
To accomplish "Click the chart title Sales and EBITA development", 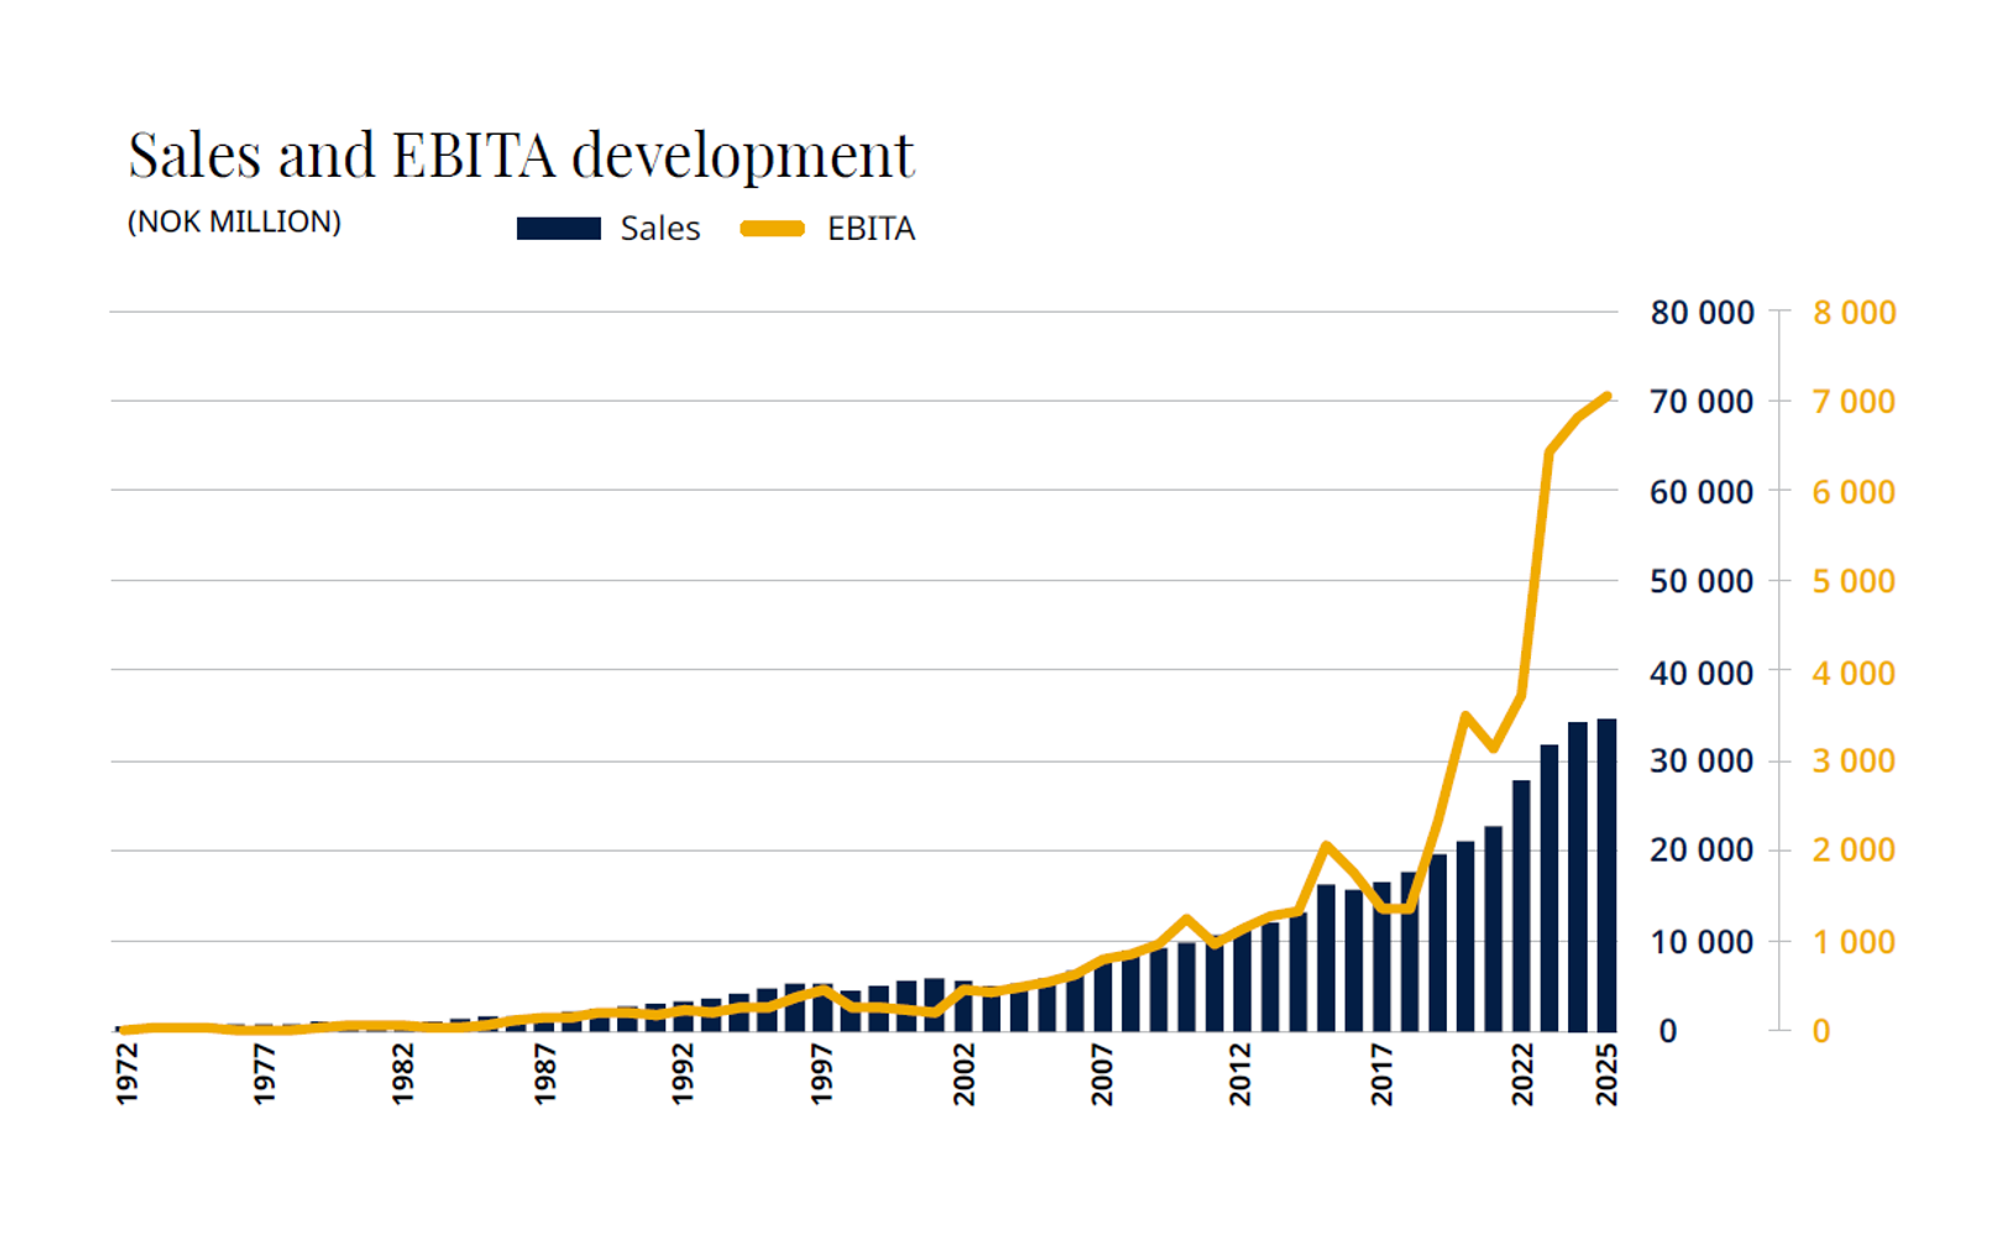I will tap(521, 156).
